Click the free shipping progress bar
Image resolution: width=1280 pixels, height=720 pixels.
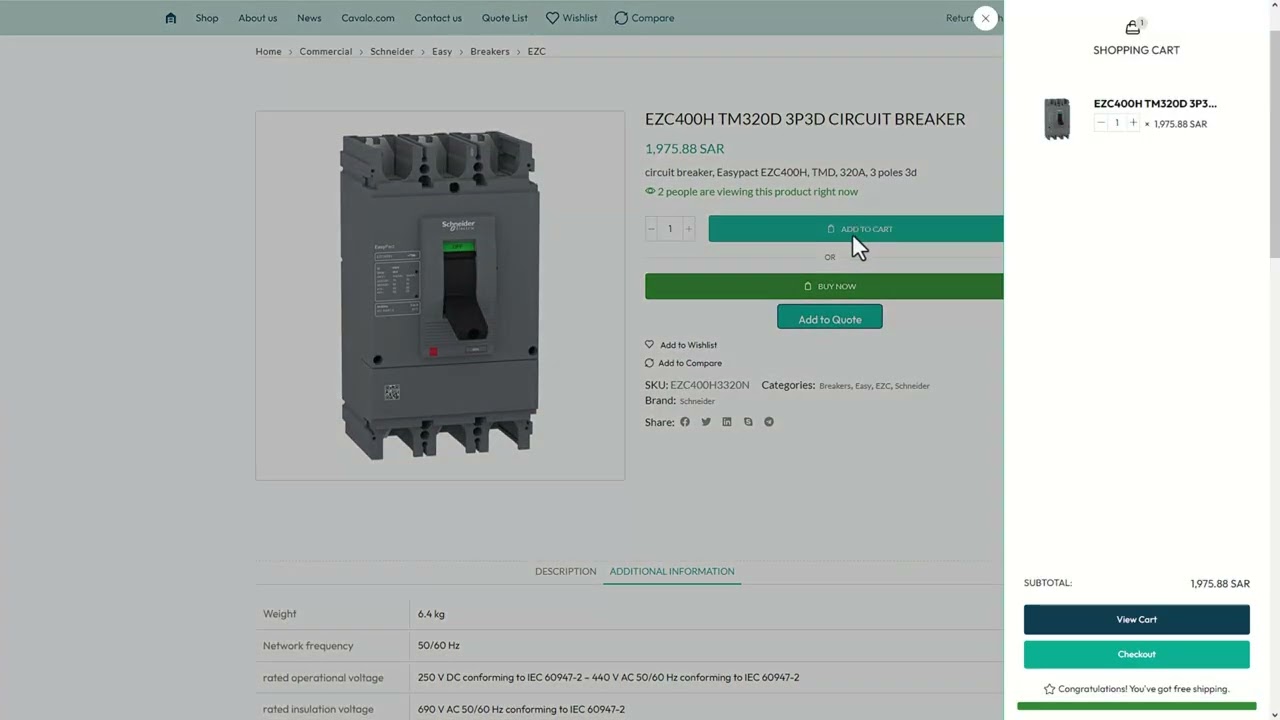(x=1136, y=706)
